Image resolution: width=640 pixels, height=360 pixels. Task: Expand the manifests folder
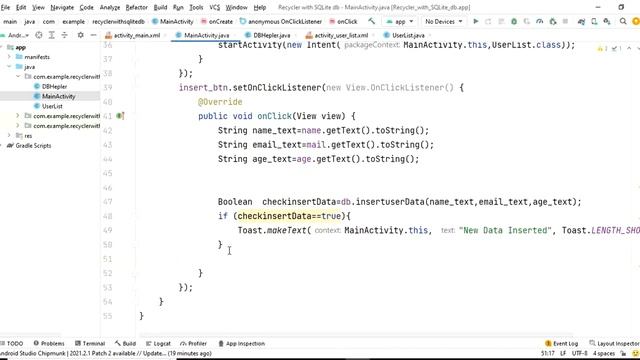click(9, 57)
